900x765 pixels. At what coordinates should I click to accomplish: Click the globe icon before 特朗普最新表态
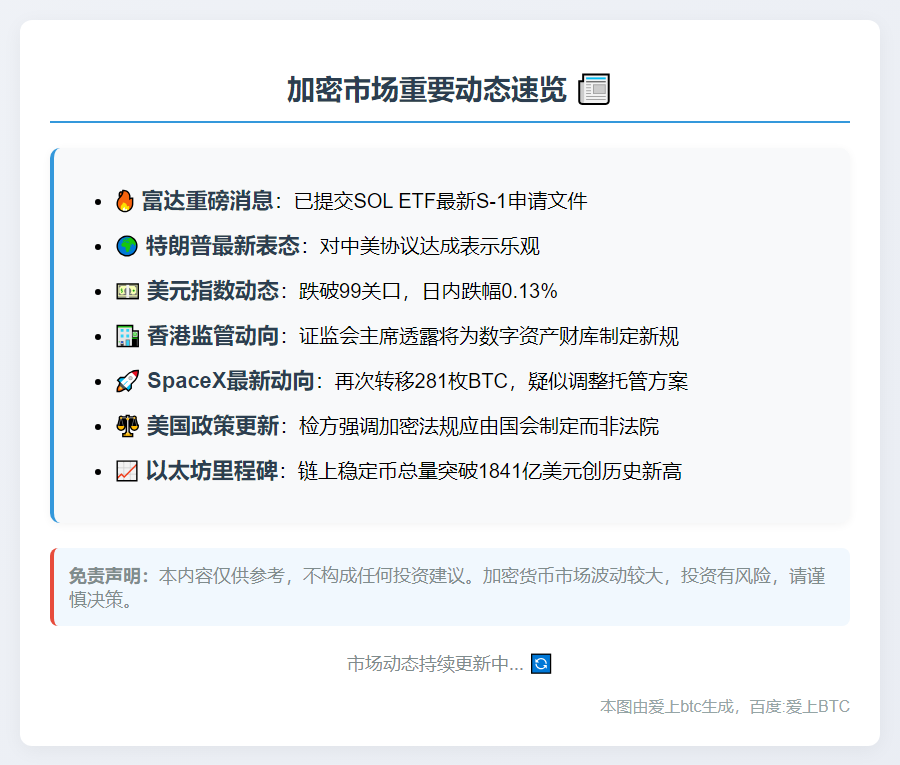(127, 246)
